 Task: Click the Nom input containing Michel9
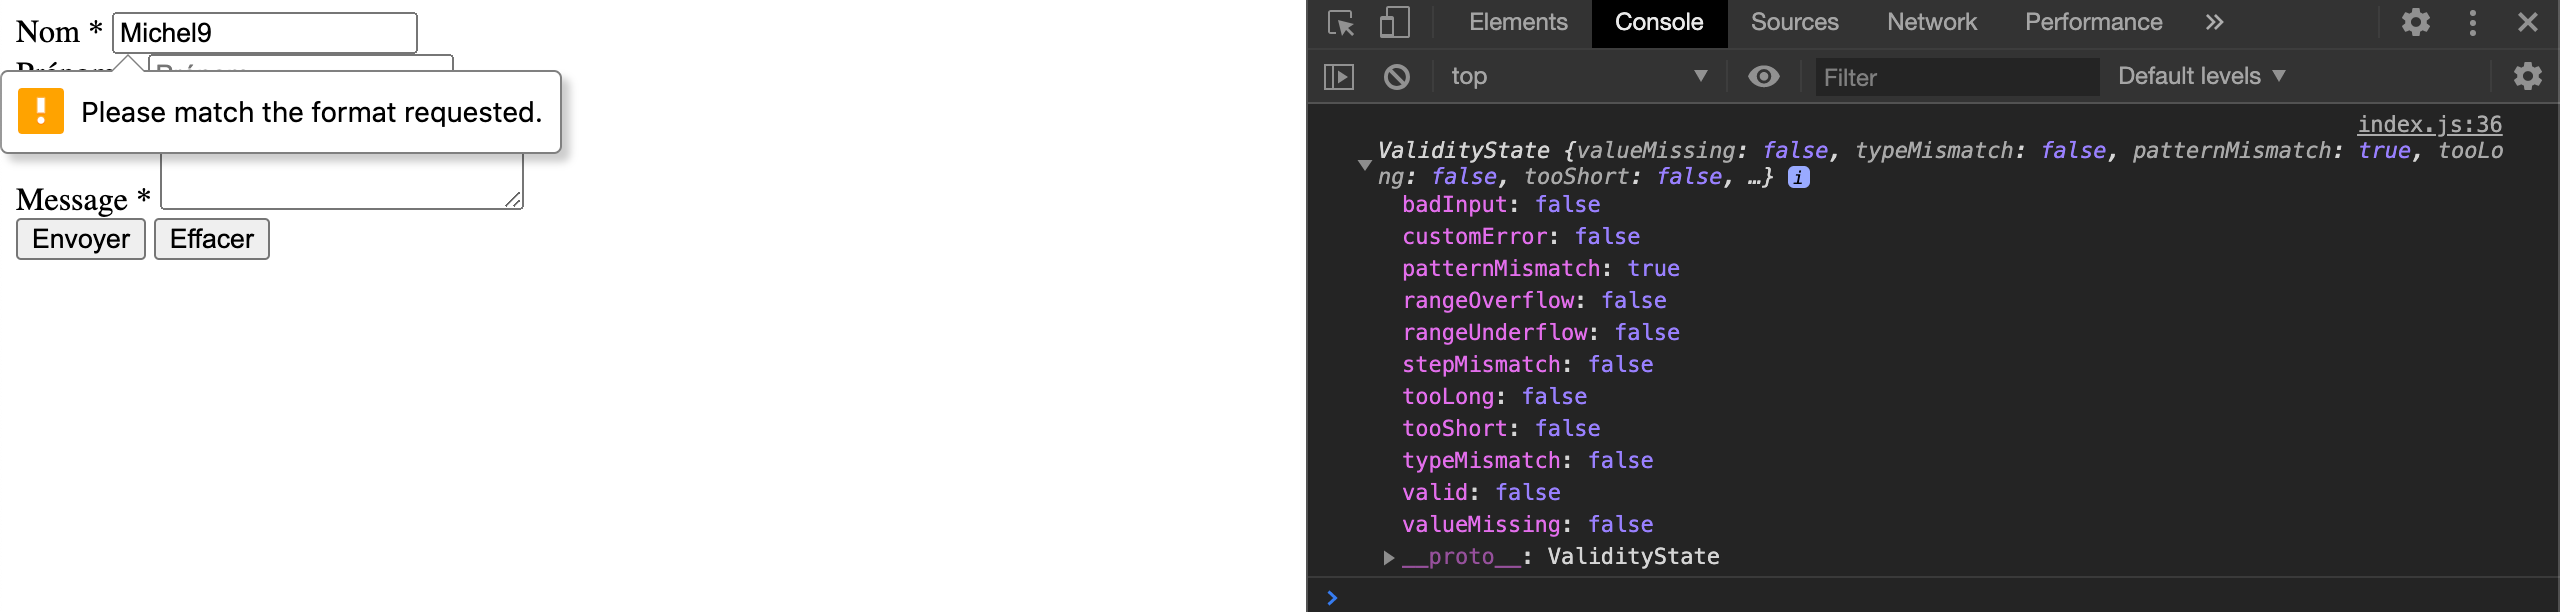point(265,32)
